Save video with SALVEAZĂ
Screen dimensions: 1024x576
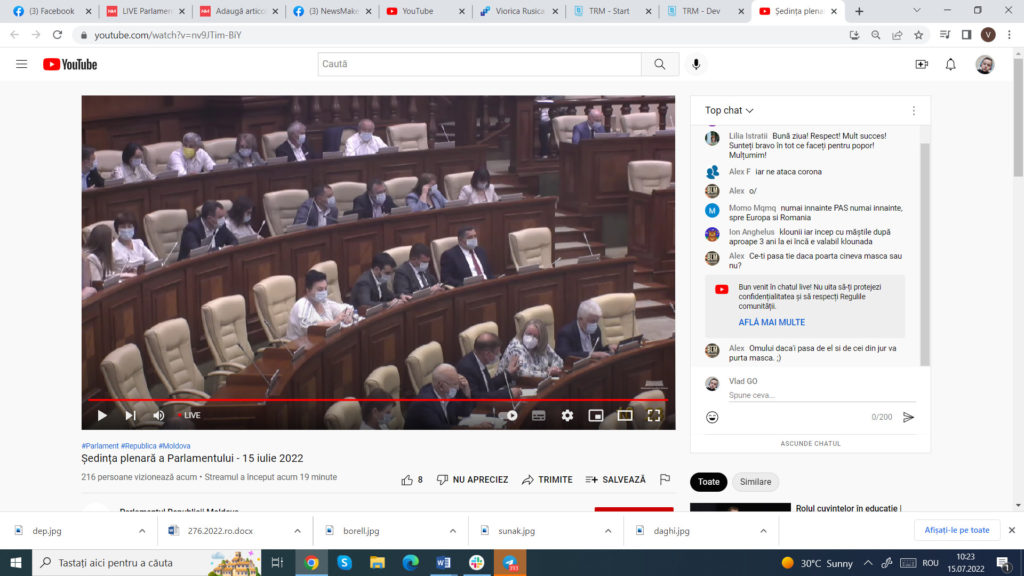615,480
